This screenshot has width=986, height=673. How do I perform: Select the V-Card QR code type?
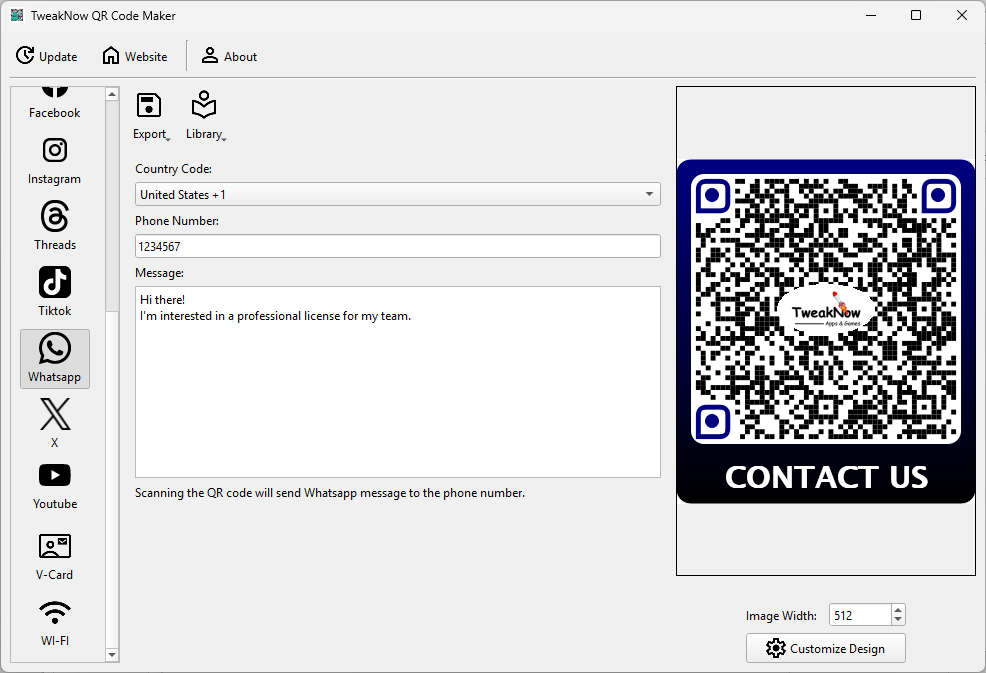pos(55,556)
